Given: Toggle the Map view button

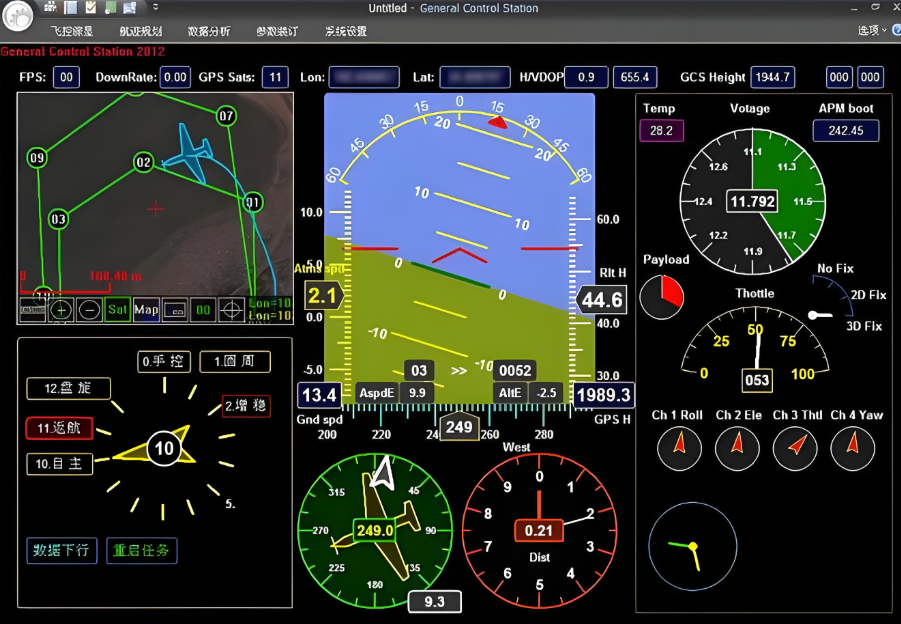Looking at the screenshot, I should tap(146, 310).
